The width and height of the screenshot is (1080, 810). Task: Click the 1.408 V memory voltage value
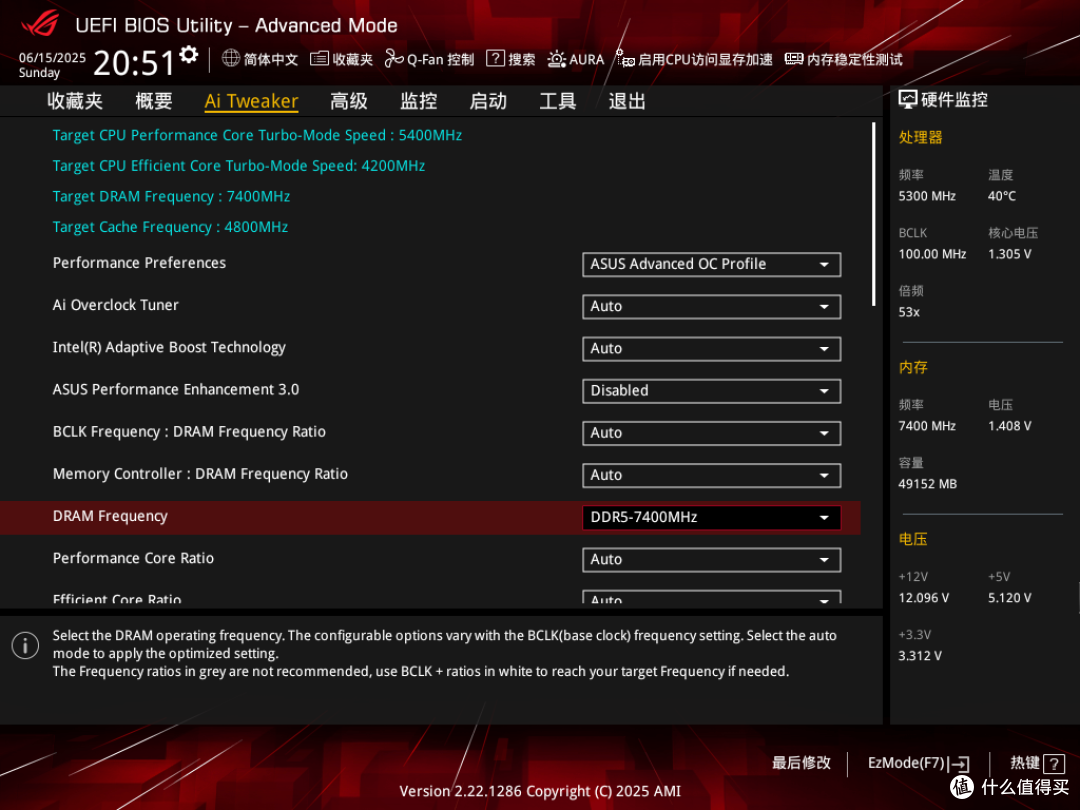[1010, 426]
